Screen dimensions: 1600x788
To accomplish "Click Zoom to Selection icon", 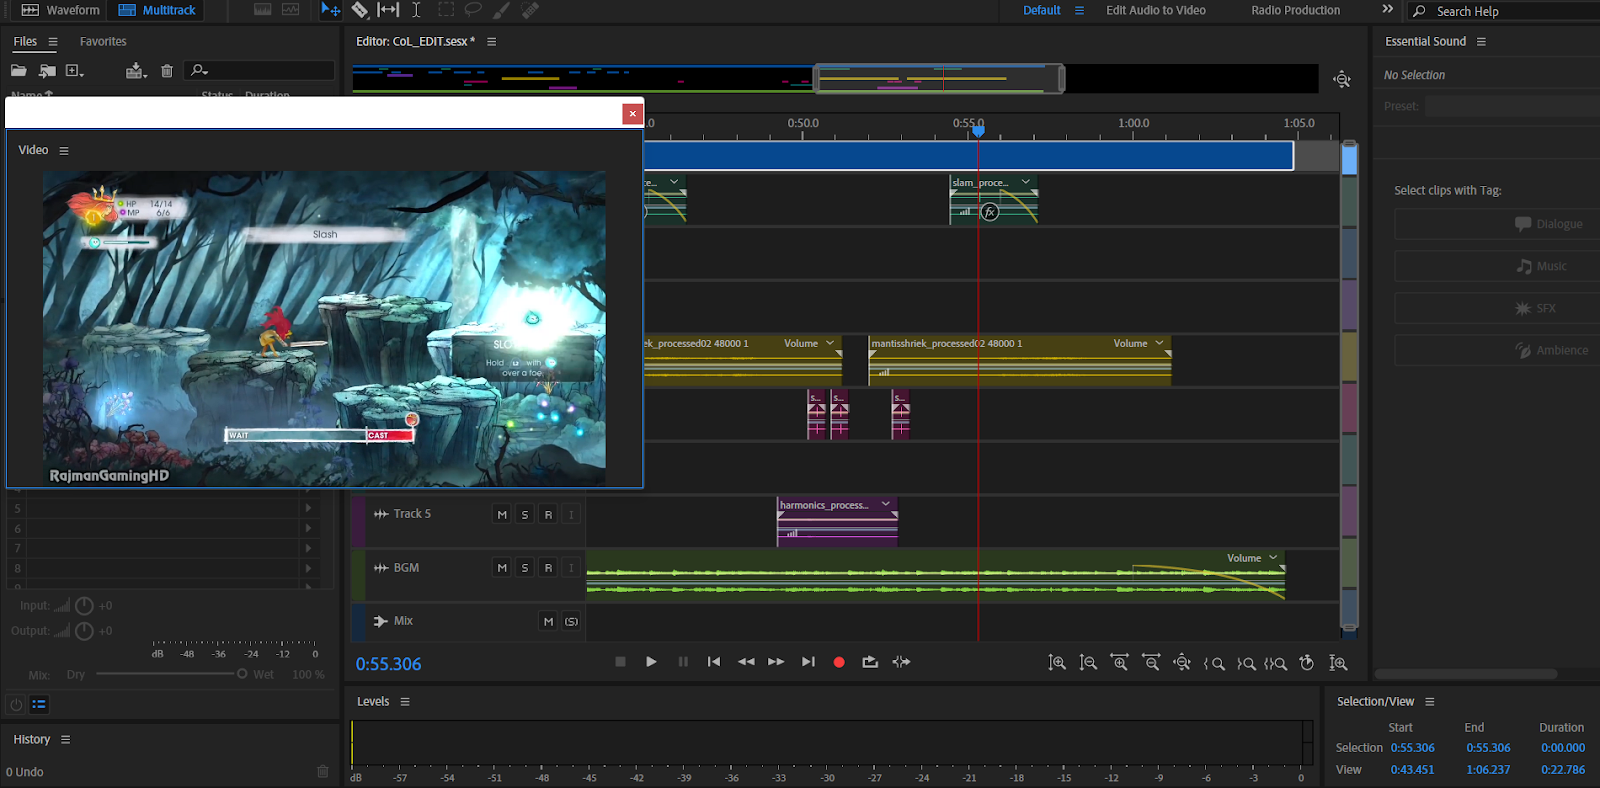I will coord(1275,663).
